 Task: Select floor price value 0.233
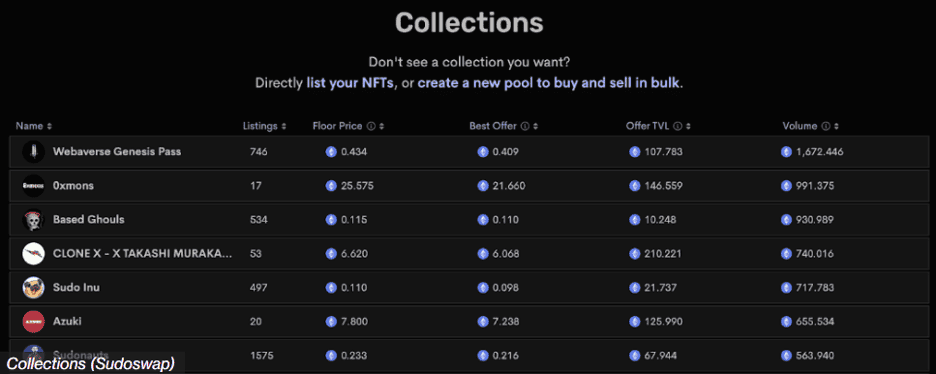click(354, 356)
